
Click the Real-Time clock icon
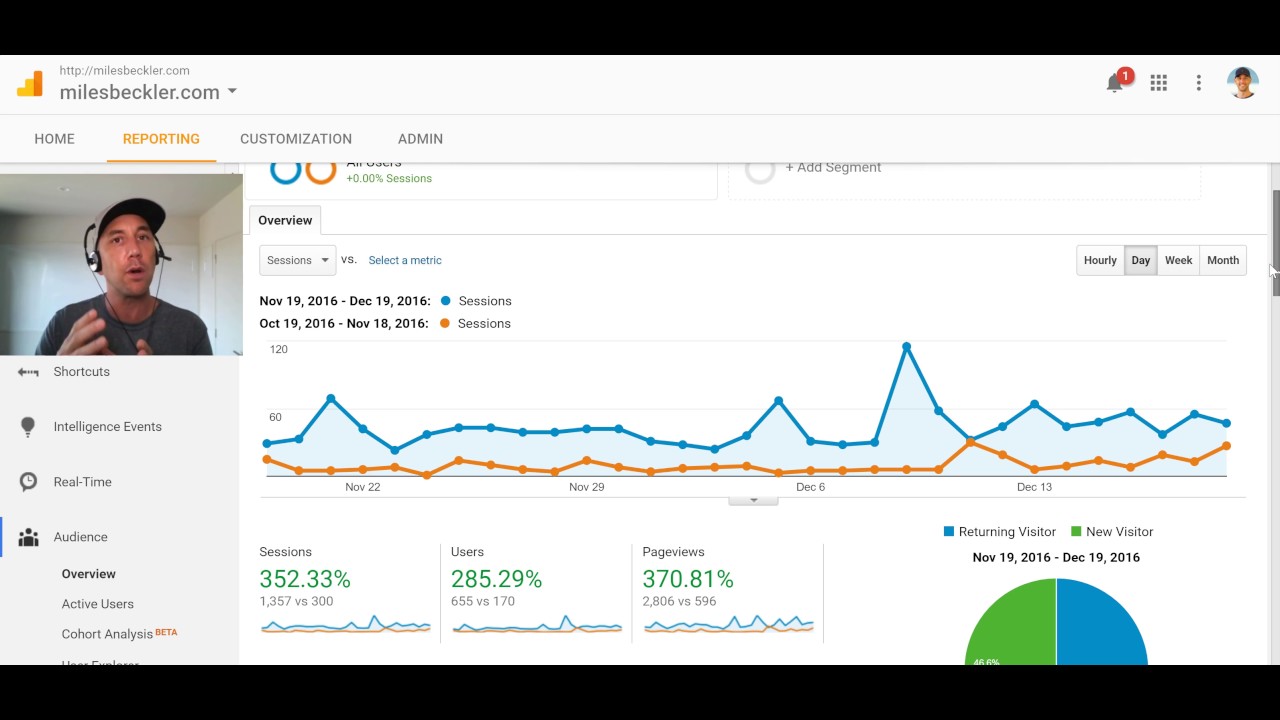tap(28, 482)
